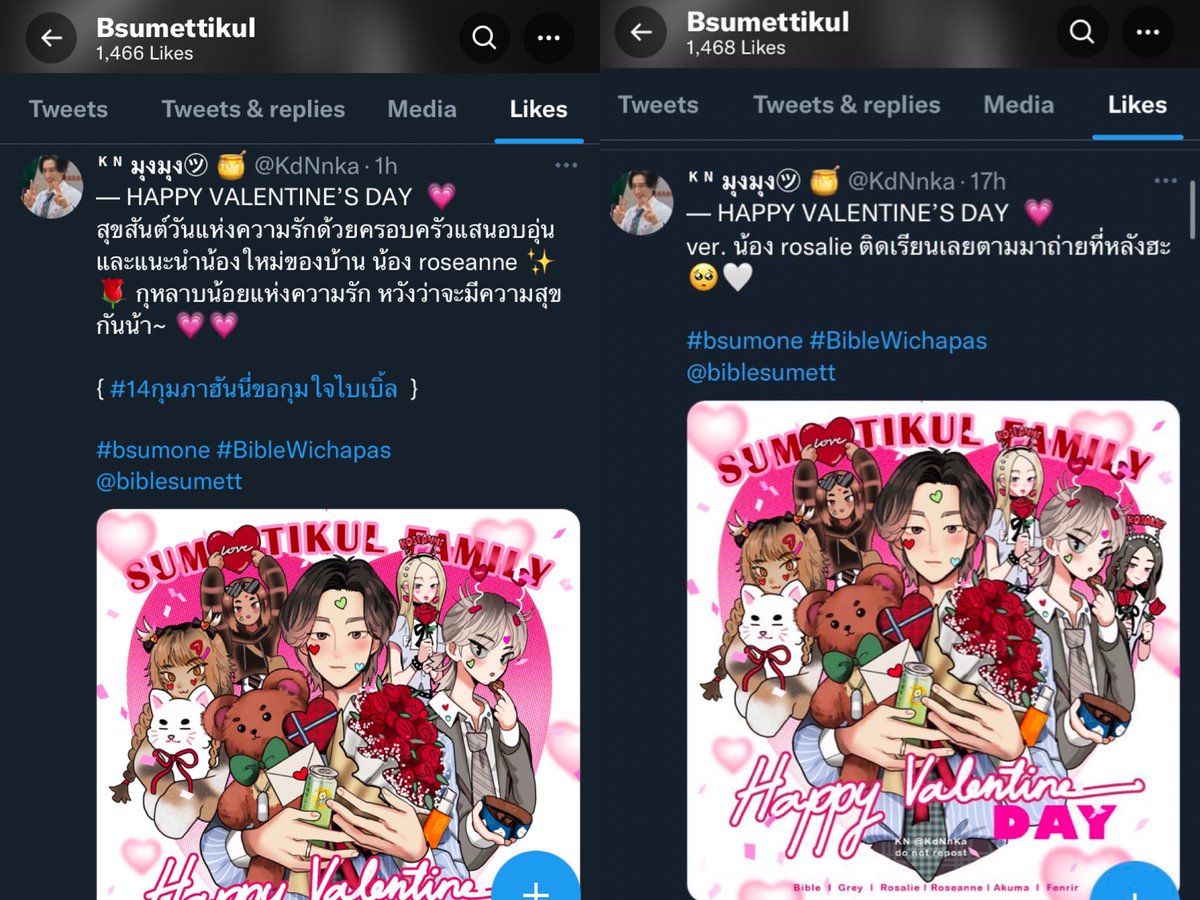Switch to Tweets tab in left panel
Viewport: 1200px width, 900px height.
(68, 109)
